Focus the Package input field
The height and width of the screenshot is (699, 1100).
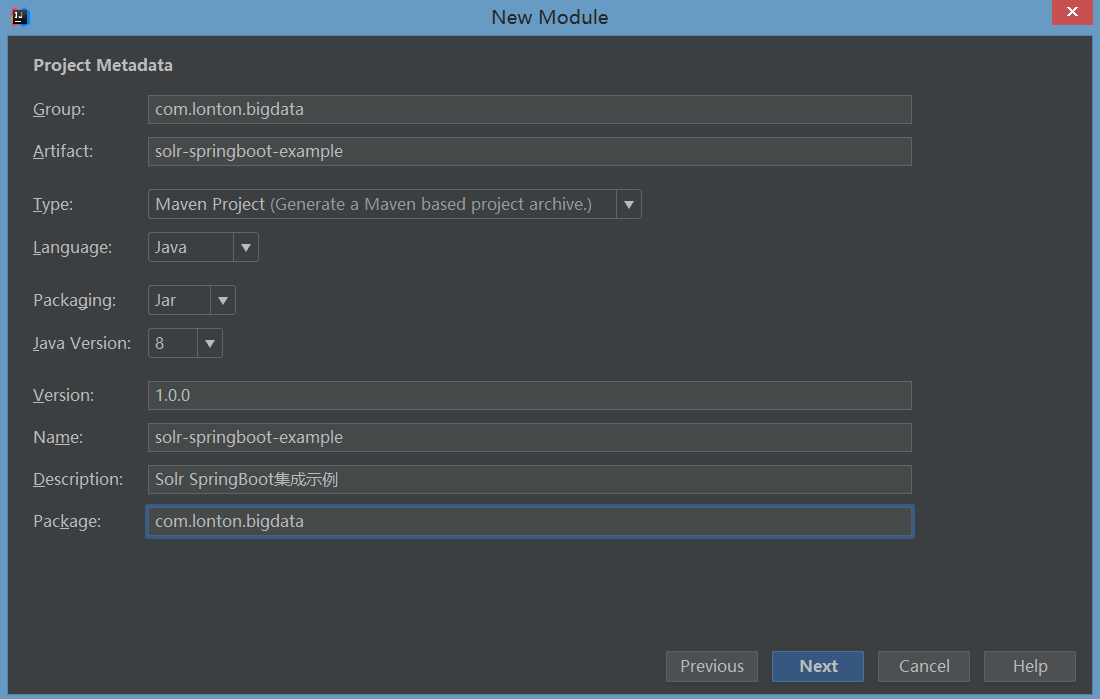[x=529, y=522]
